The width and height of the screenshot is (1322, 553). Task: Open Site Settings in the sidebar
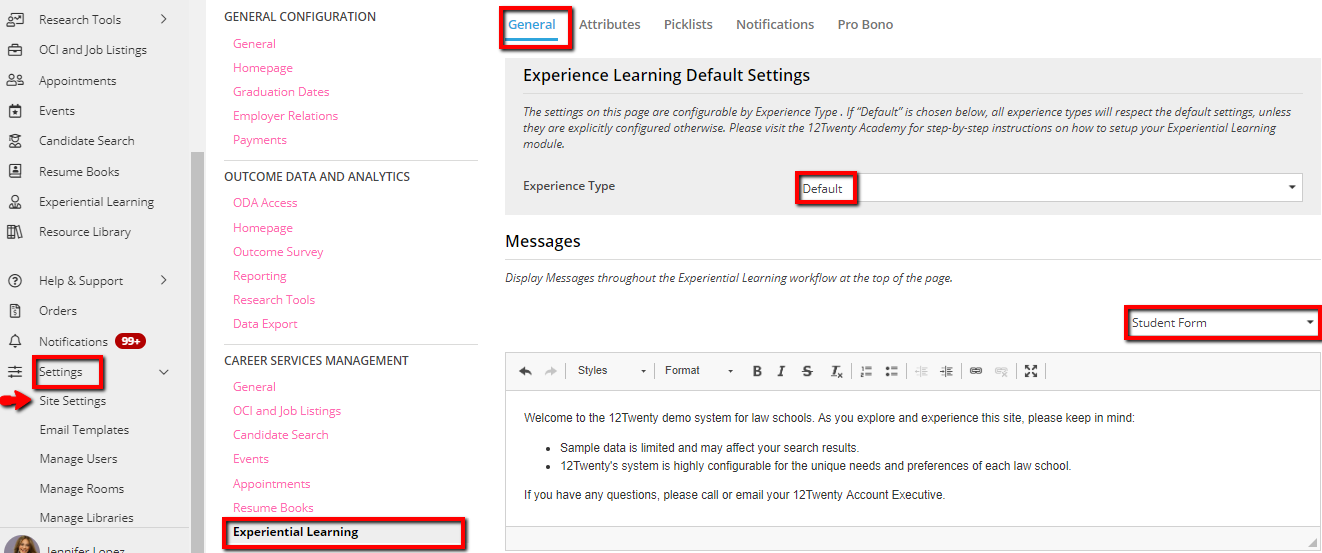(72, 401)
